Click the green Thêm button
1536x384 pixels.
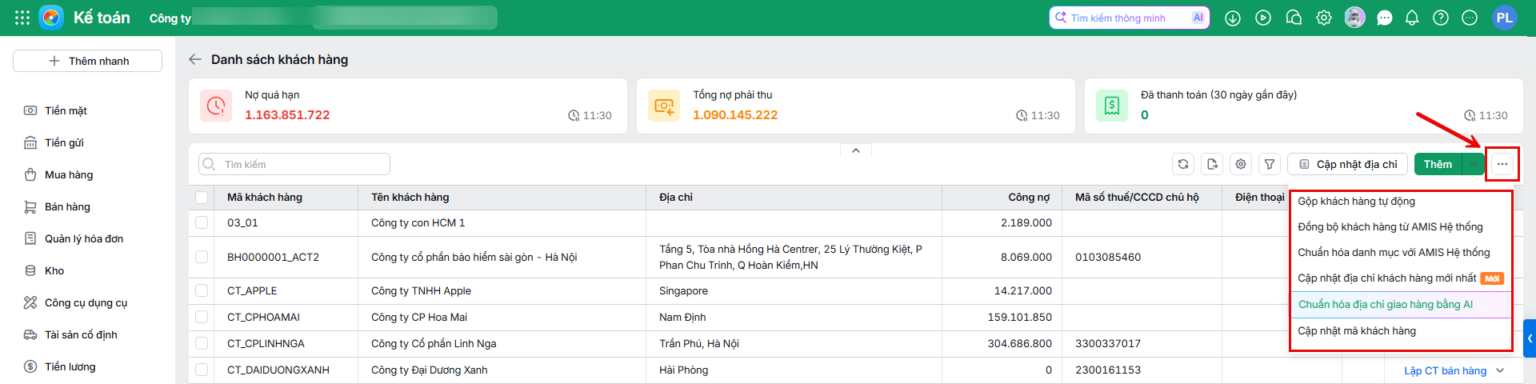click(x=1438, y=164)
